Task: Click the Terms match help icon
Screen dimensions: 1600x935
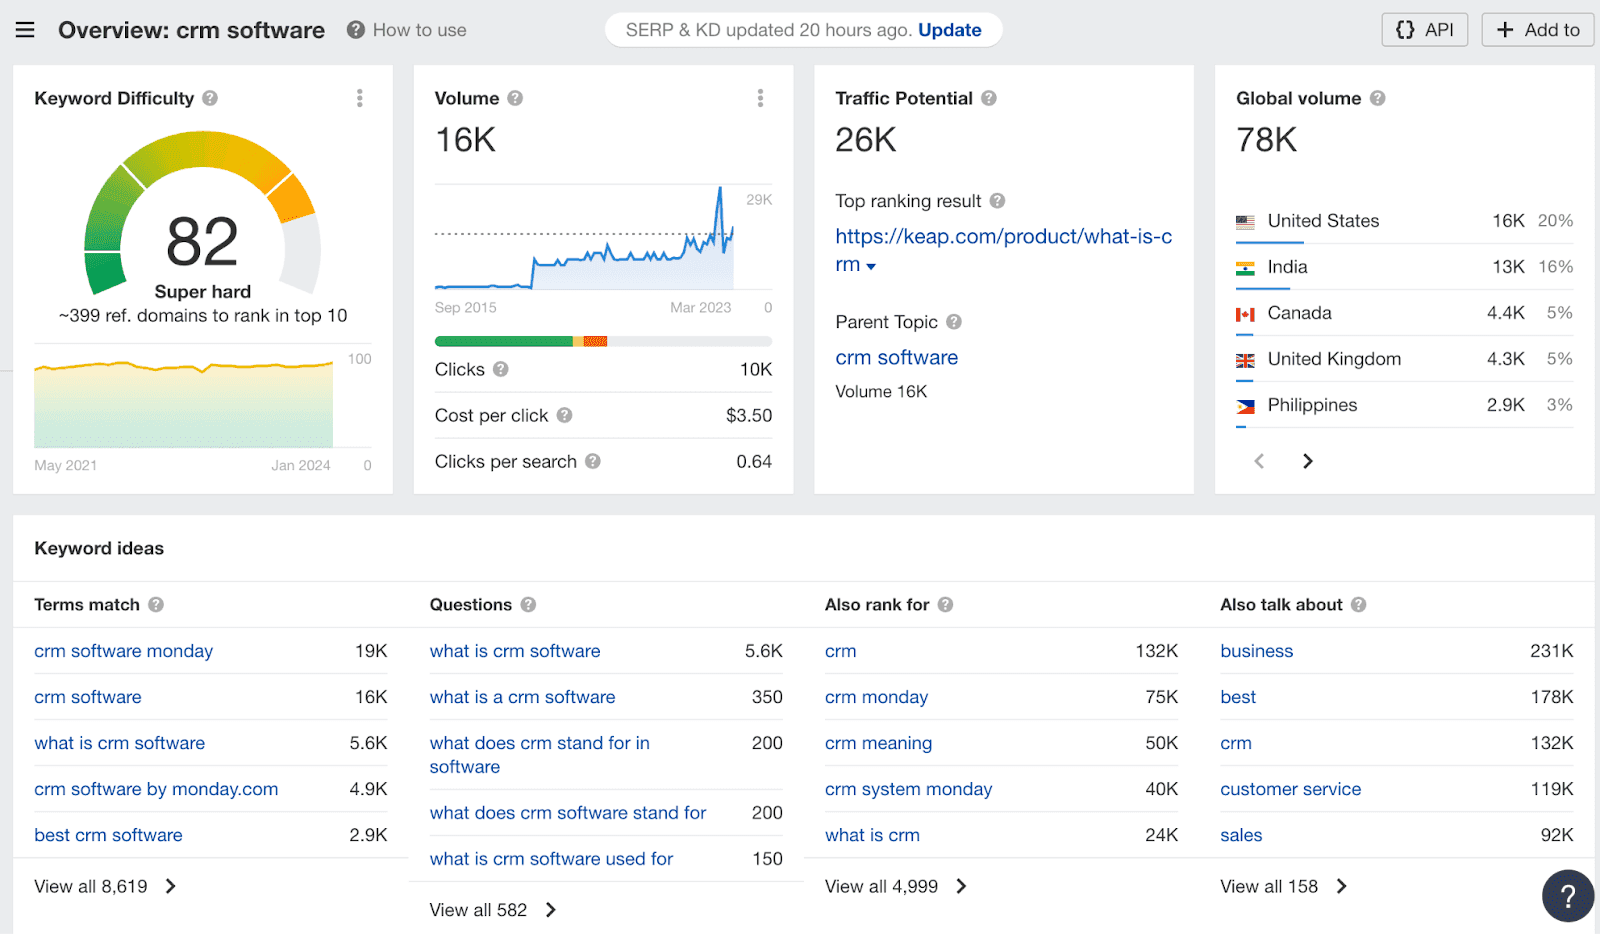Action: [x=156, y=604]
